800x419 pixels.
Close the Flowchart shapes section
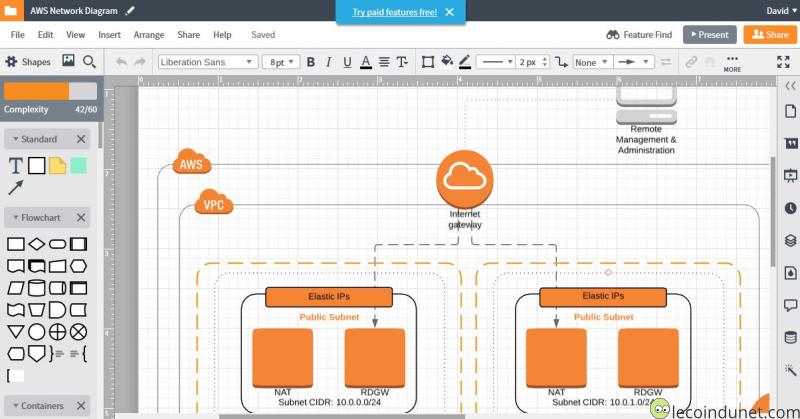point(81,217)
